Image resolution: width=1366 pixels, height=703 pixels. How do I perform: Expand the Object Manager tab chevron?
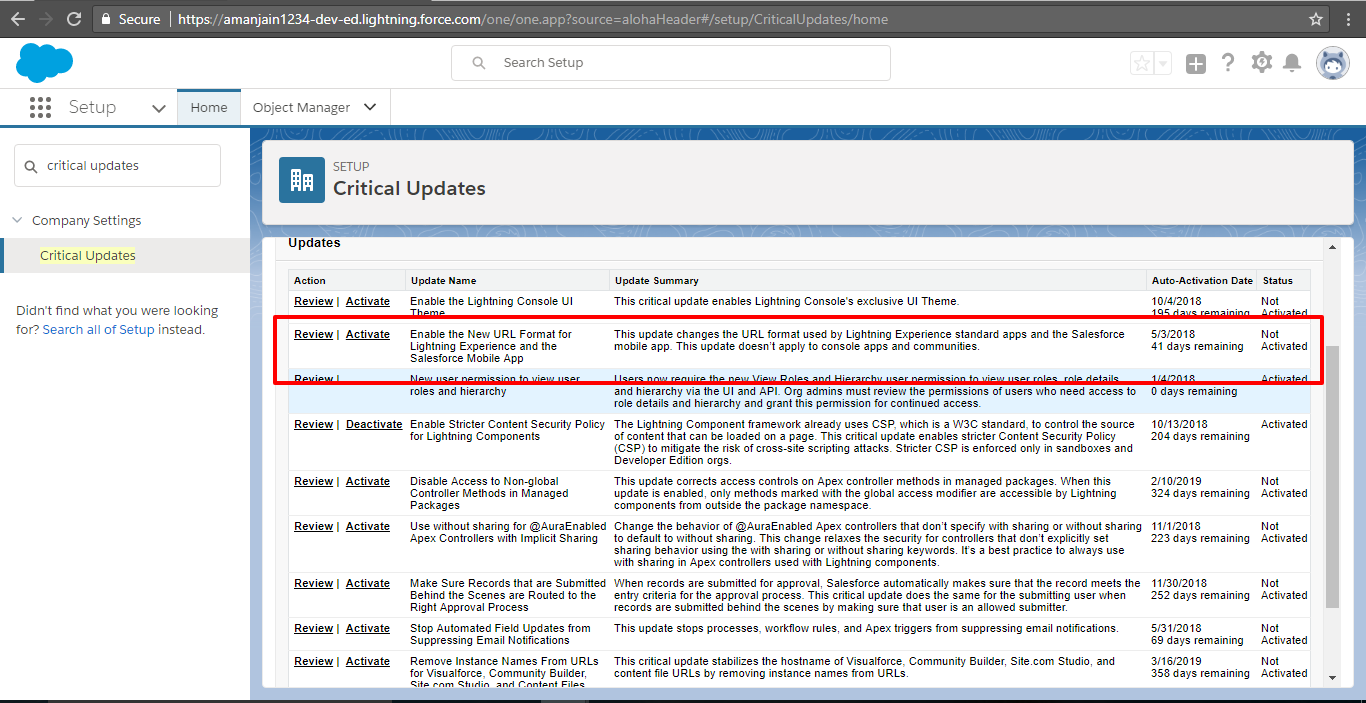coord(370,107)
